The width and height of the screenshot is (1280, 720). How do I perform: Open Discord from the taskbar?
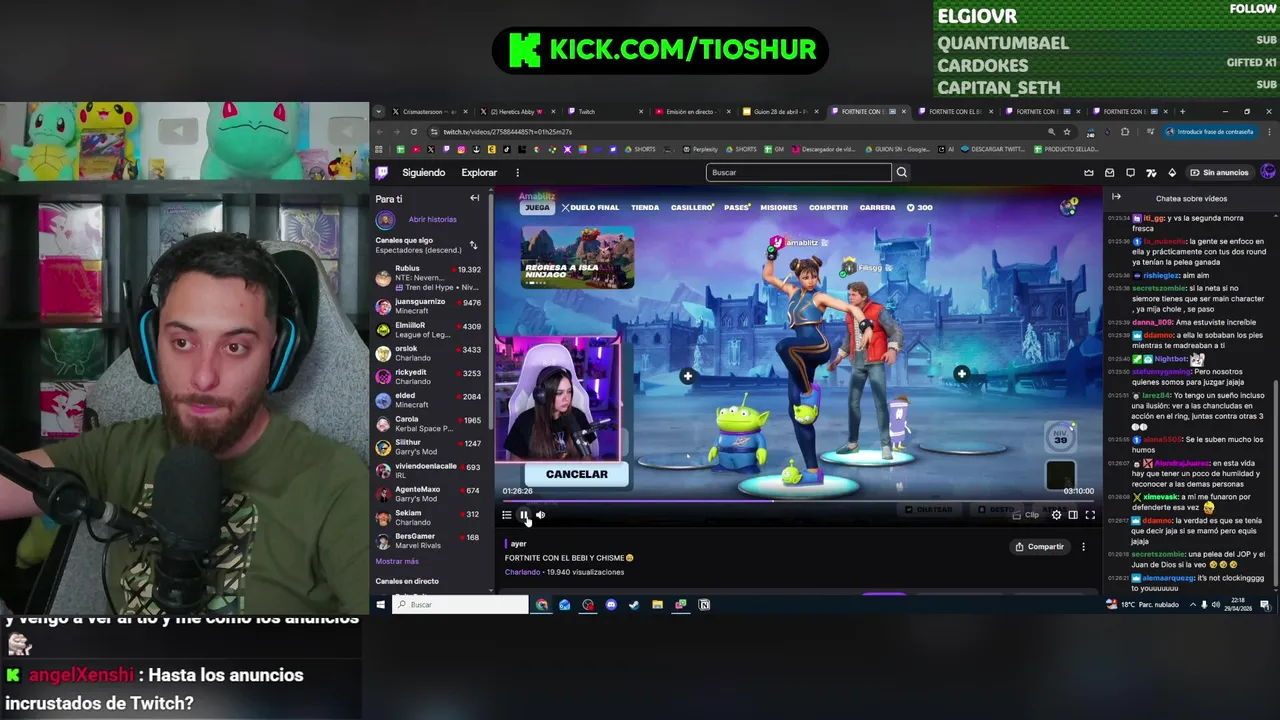click(611, 604)
